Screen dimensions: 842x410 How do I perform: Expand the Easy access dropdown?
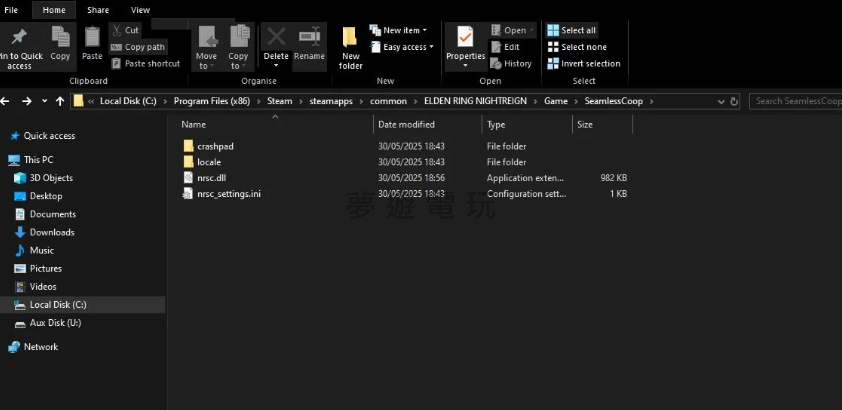click(407, 47)
